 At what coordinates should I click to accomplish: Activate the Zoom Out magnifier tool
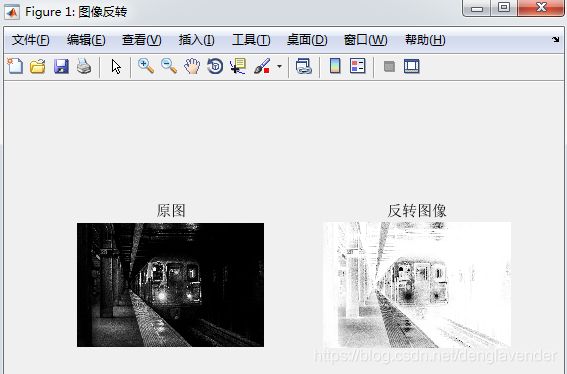point(169,66)
